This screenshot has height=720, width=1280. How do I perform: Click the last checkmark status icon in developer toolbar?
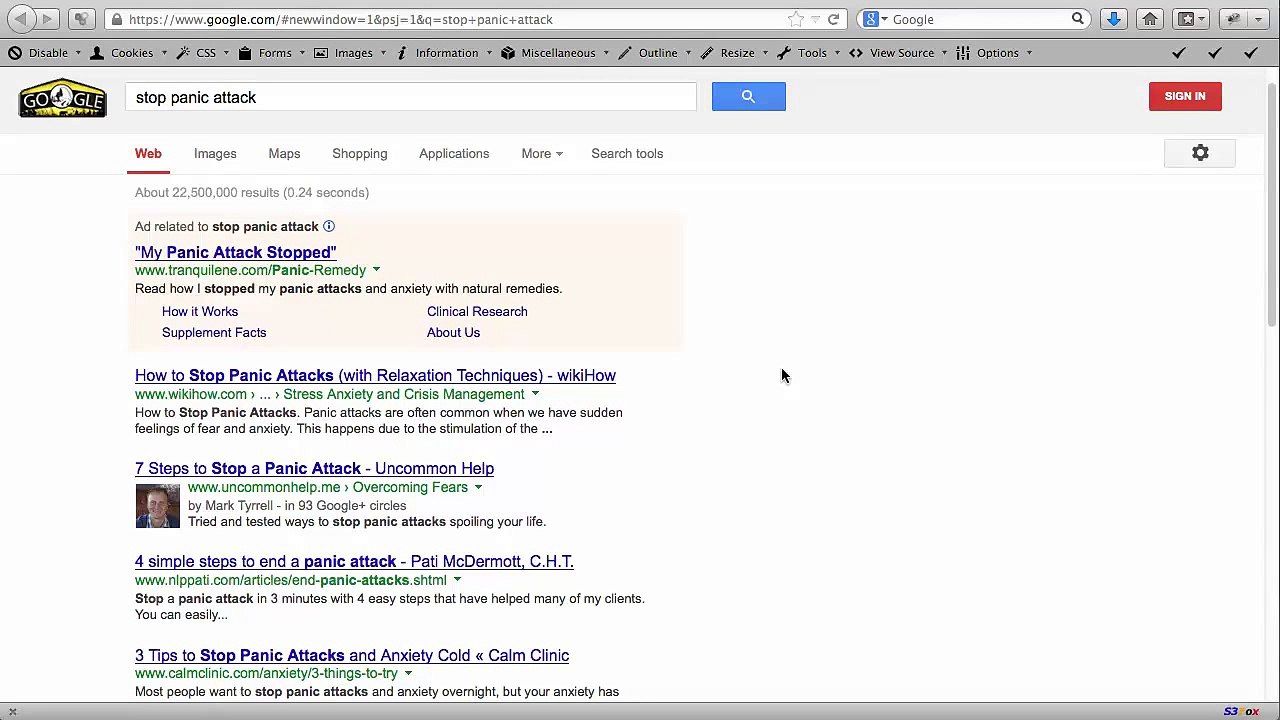(x=1251, y=53)
